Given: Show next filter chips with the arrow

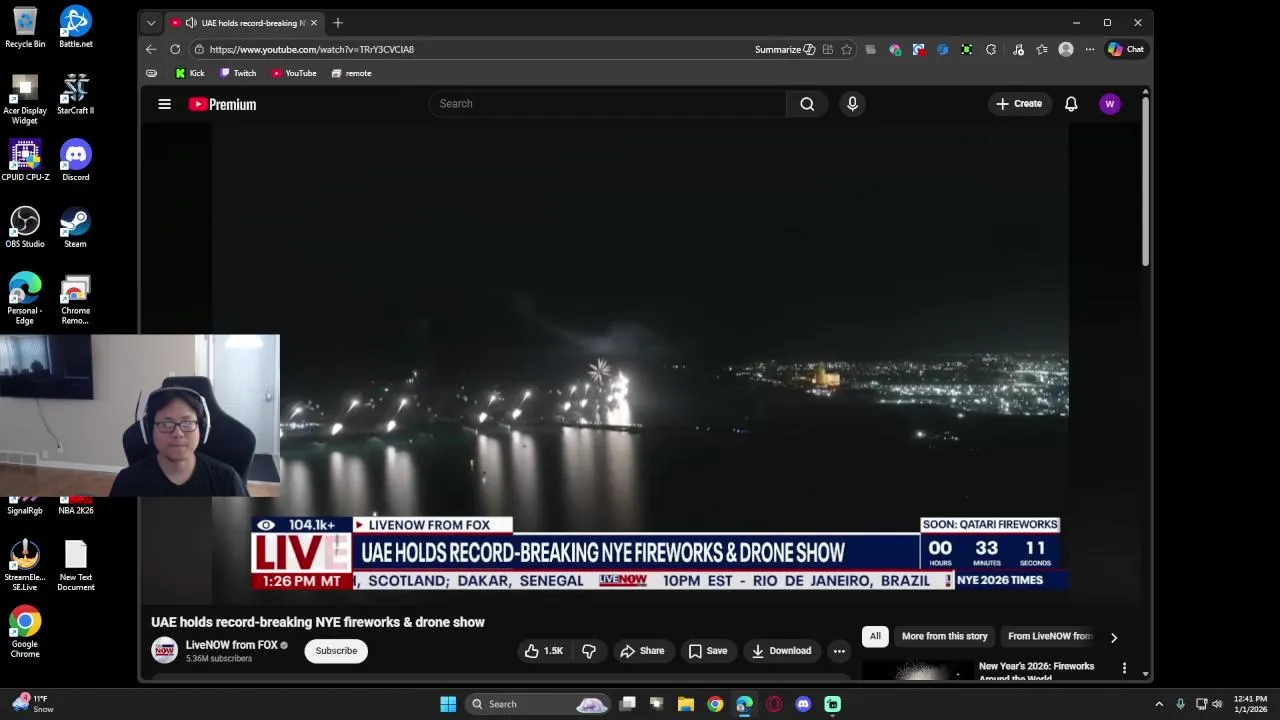Looking at the screenshot, I should [1113, 637].
